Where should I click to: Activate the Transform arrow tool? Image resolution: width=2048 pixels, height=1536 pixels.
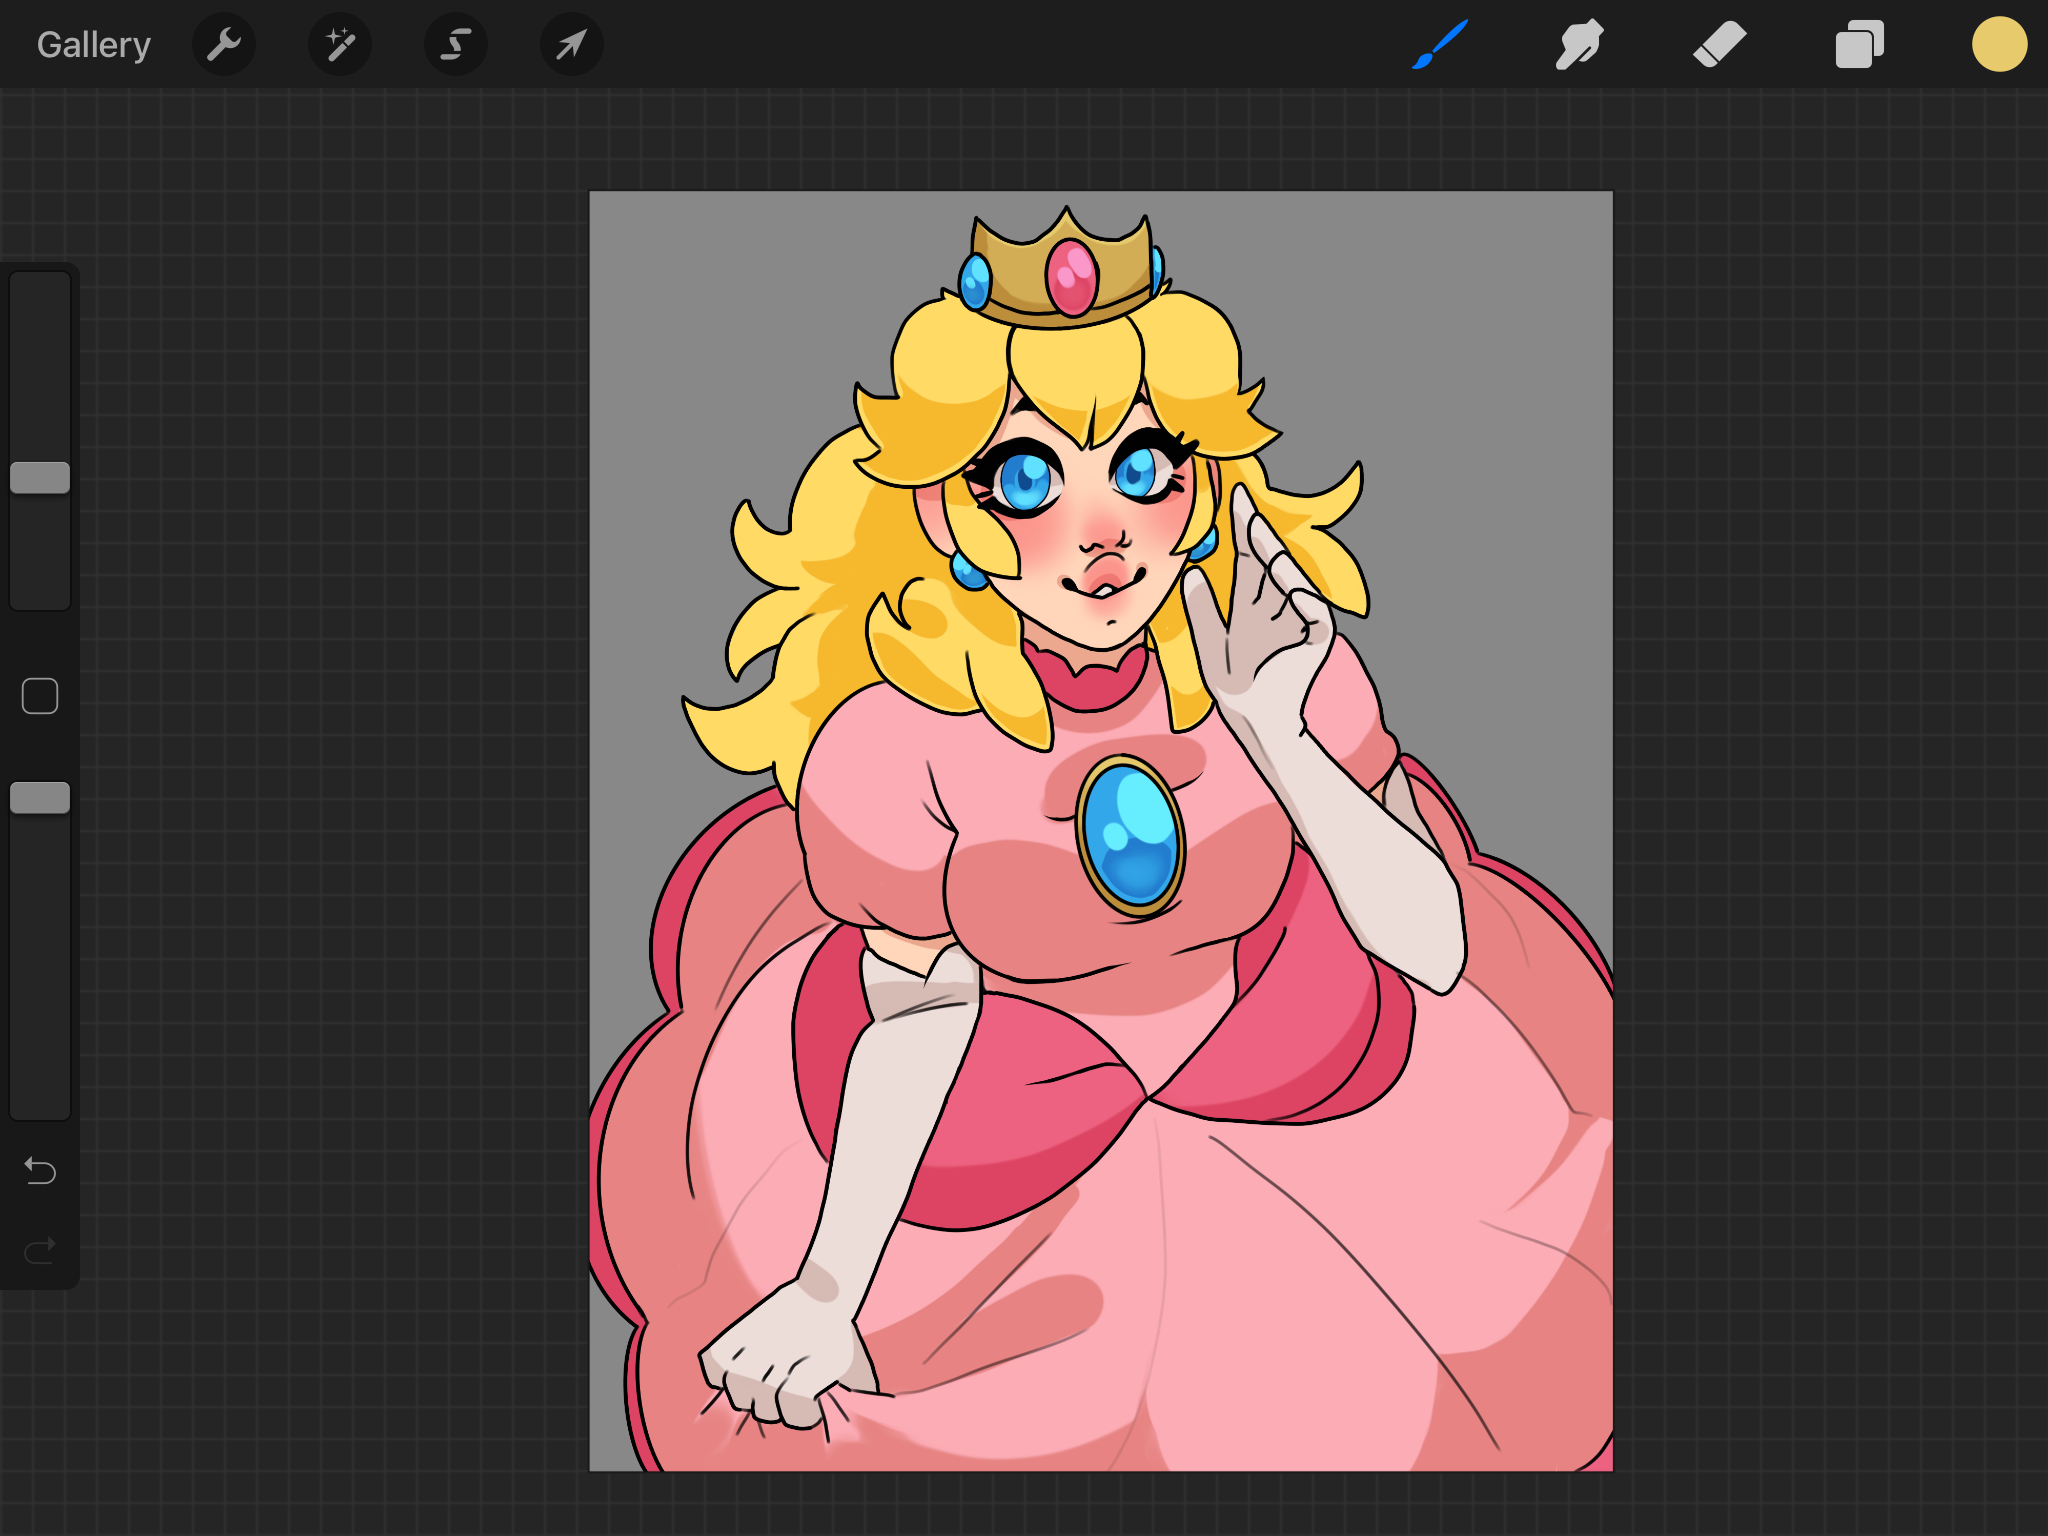572,45
